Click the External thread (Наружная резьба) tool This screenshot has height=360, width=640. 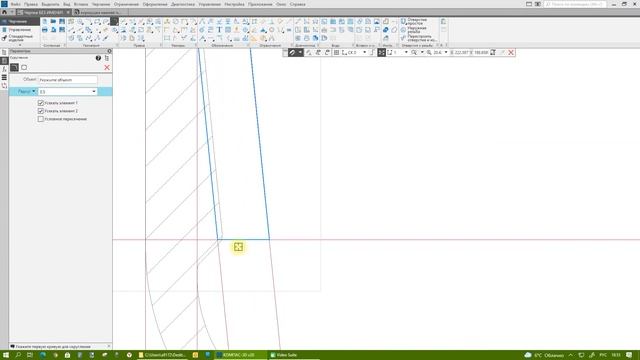[414, 30]
